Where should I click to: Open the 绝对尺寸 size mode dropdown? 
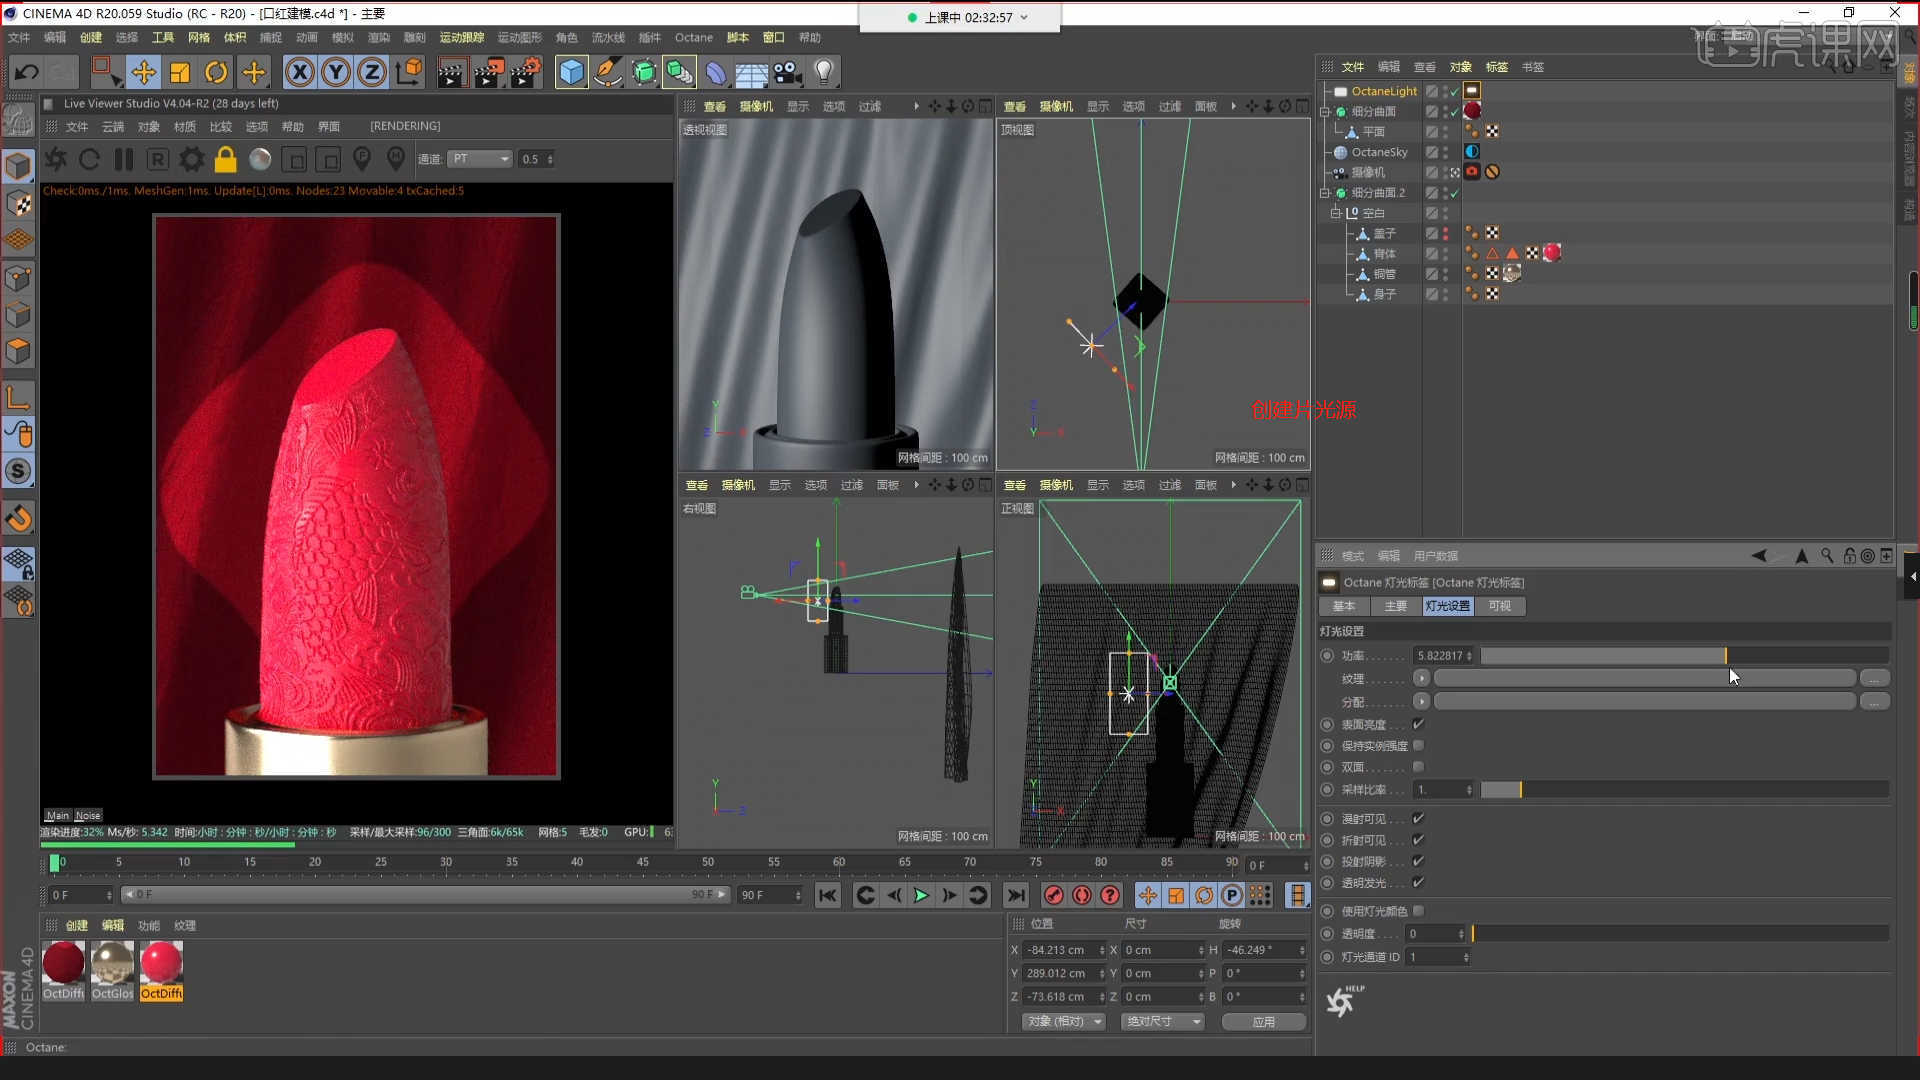(x=1162, y=1022)
